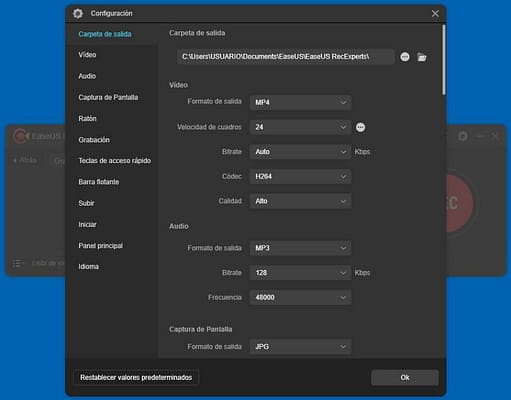Viewport: 511px width, 400px height.
Task: Open audio Formato de salida dropdown MP3
Action: pyautogui.click(x=300, y=248)
